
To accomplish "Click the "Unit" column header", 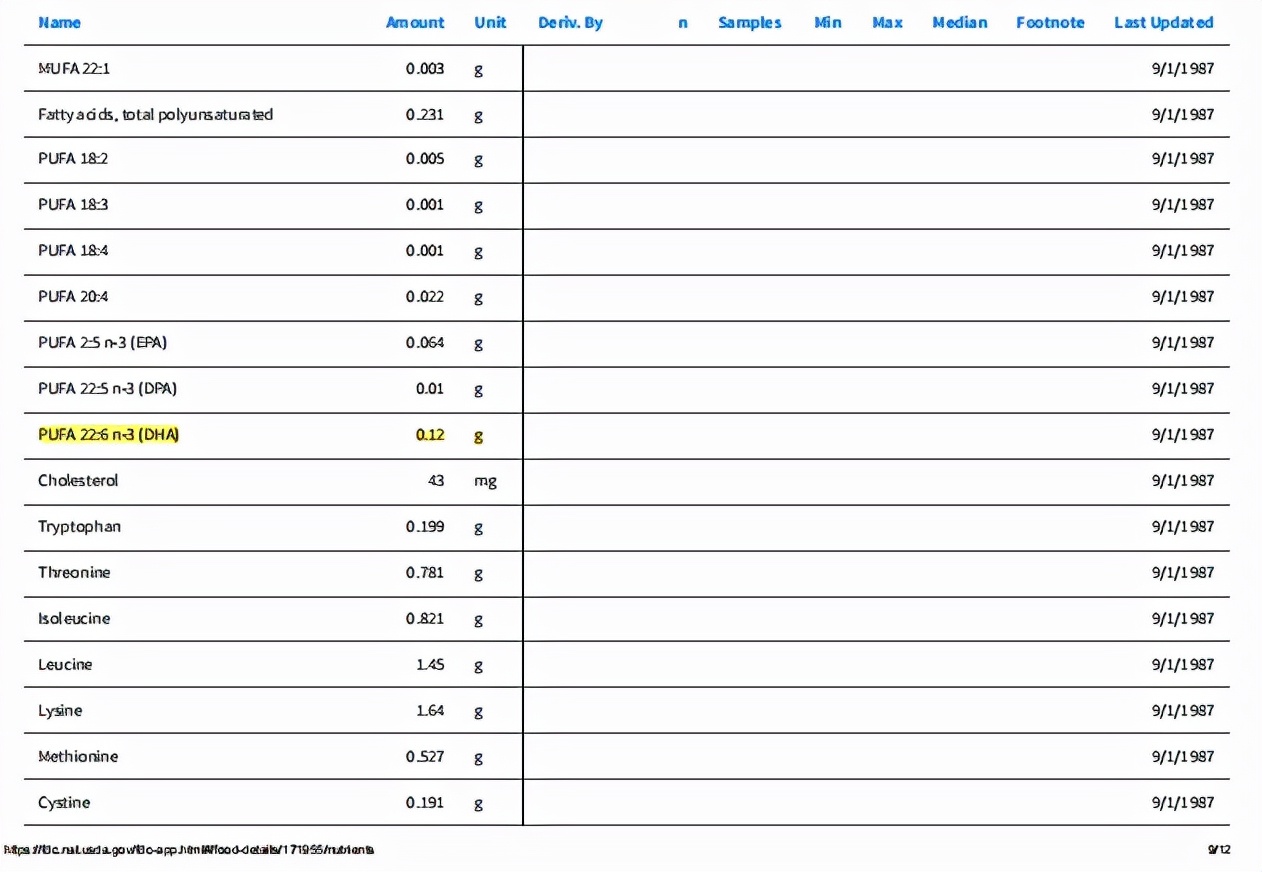I will (x=490, y=22).
